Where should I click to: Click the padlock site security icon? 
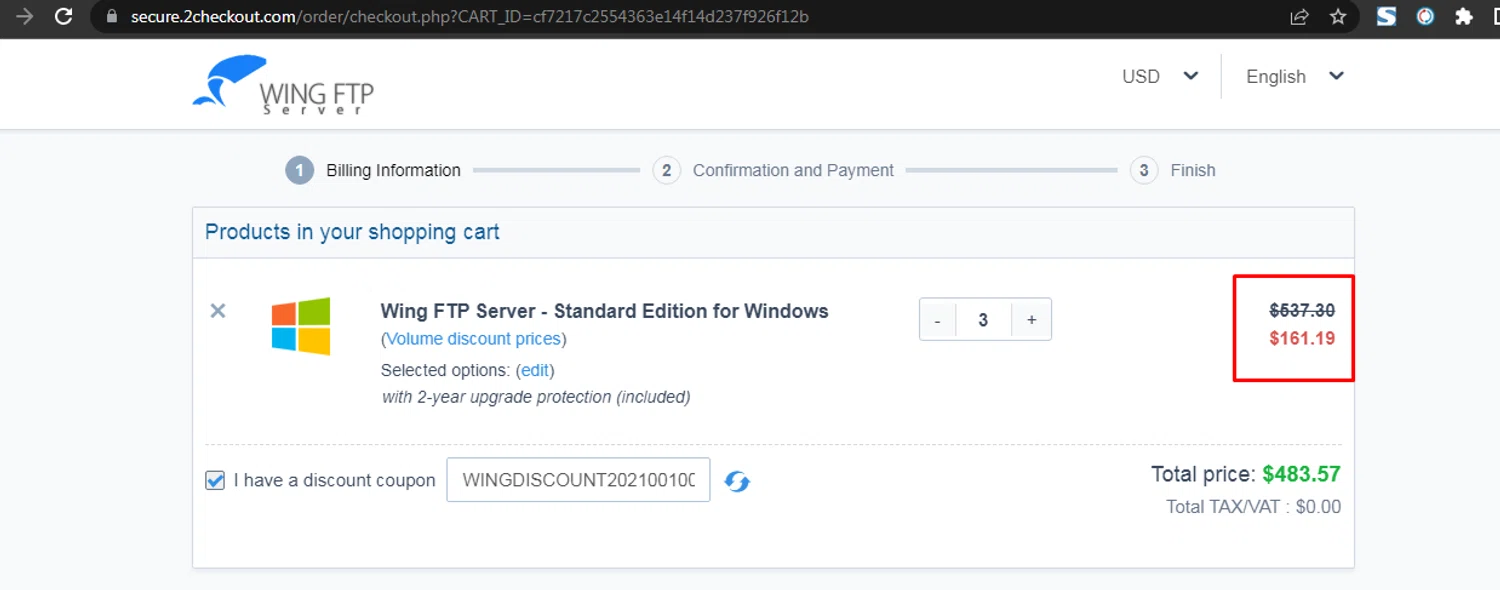click(x=112, y=17)
